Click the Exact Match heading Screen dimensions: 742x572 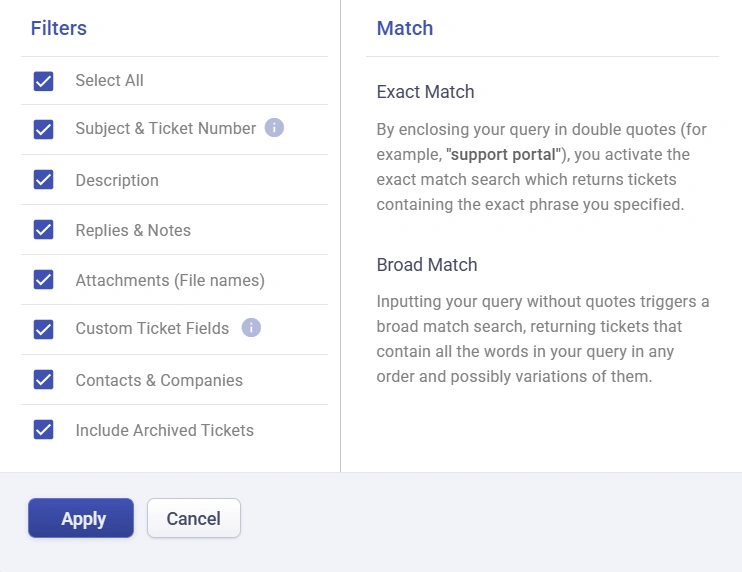point(425,92)
